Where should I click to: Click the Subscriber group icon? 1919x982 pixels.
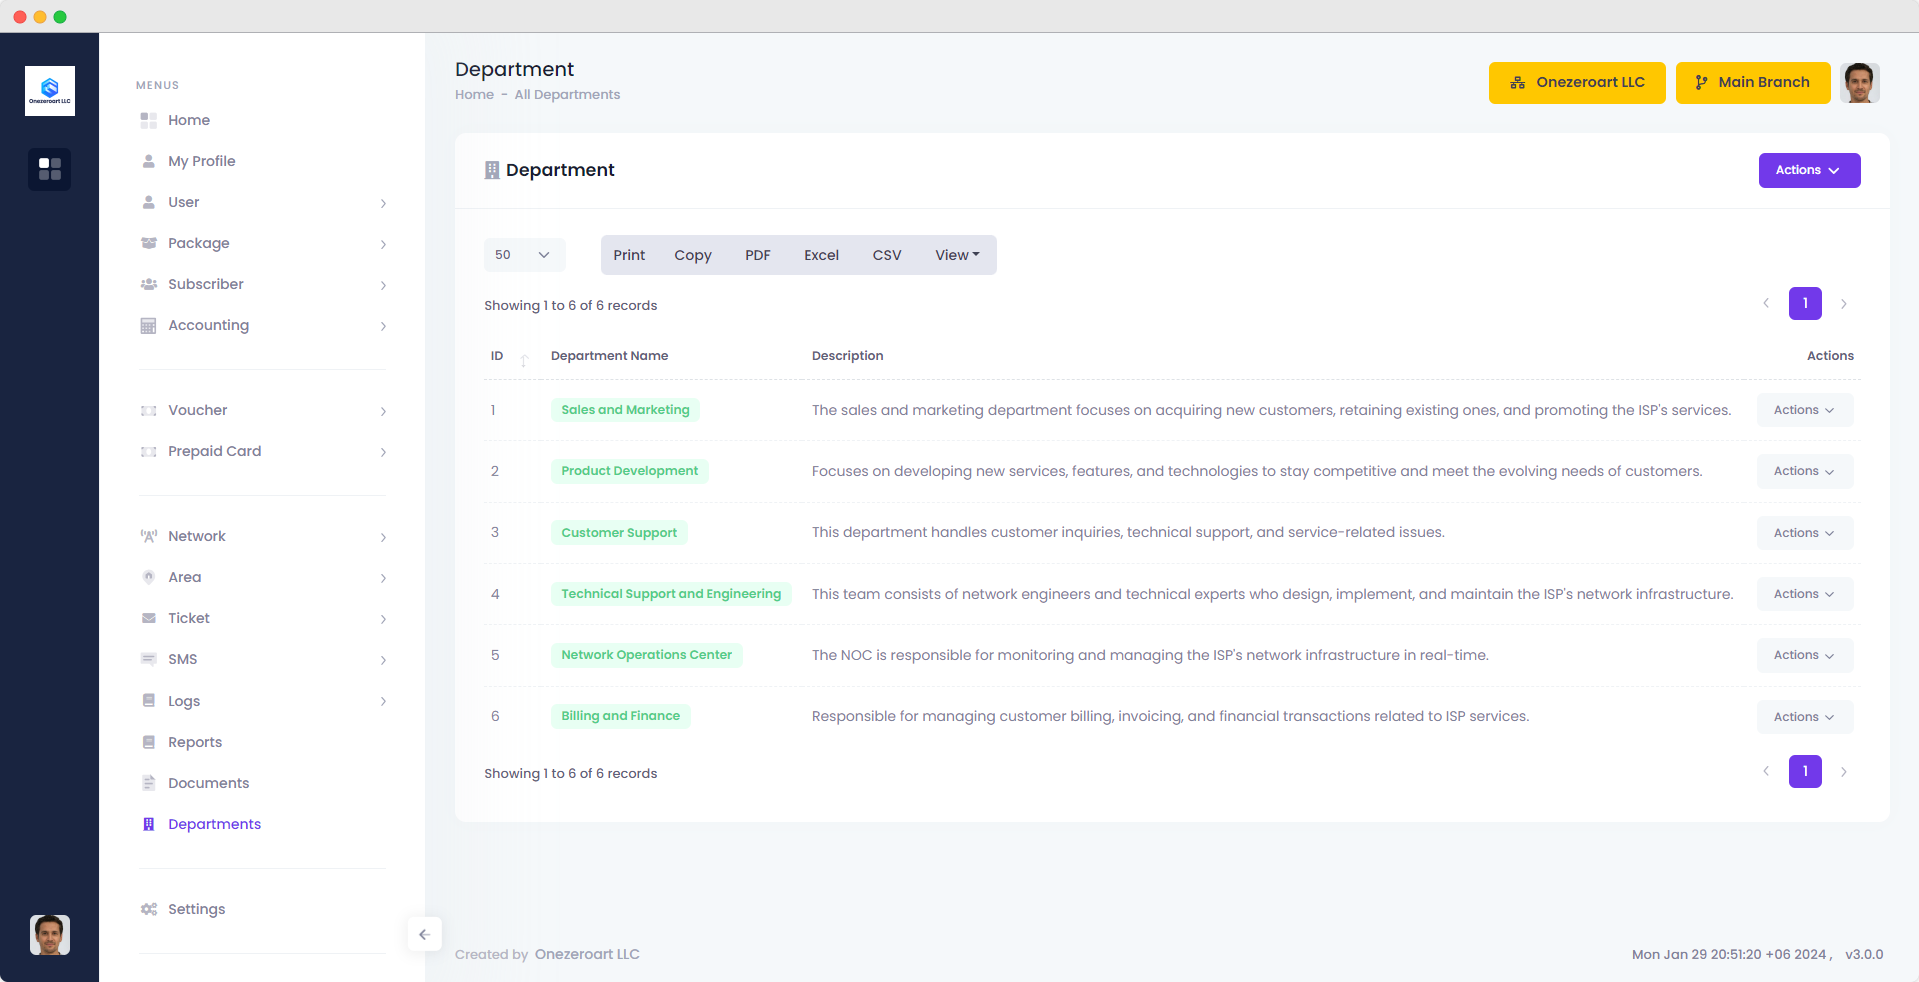click(149, 284)
